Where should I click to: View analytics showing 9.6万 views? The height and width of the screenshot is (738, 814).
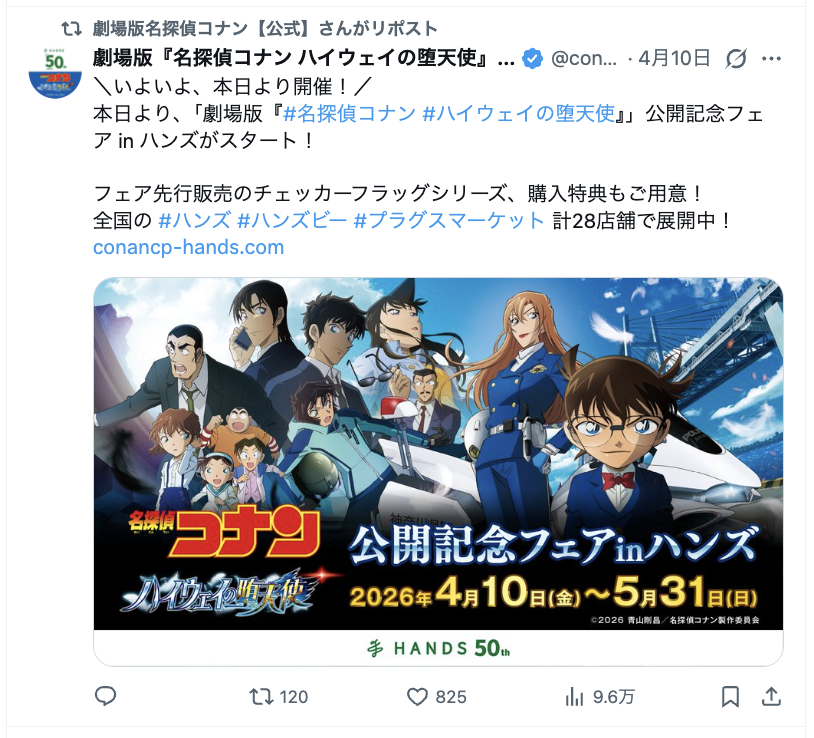tap(600, 696)
